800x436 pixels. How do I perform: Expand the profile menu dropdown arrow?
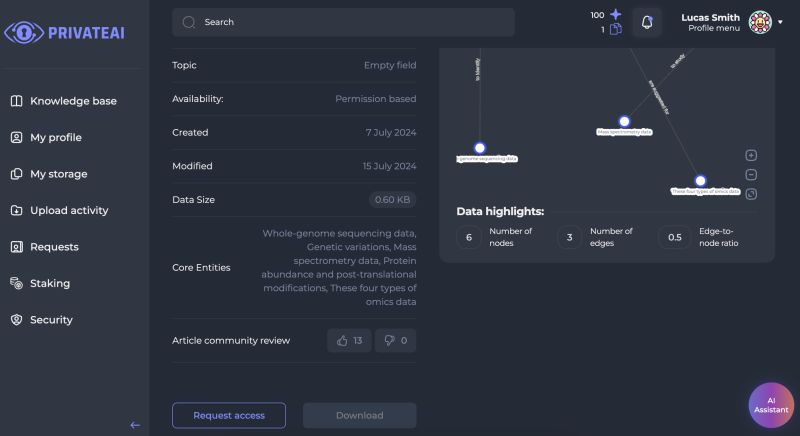[780, 22]
